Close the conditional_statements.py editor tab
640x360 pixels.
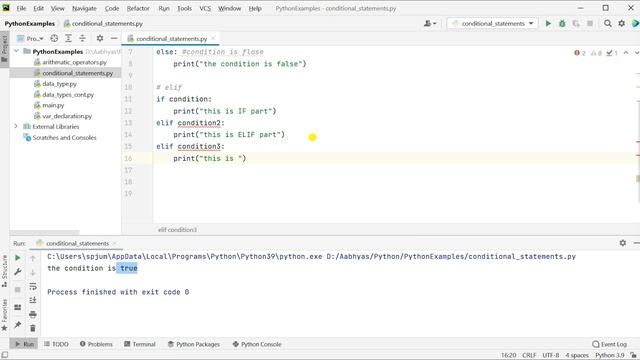[213, 39]
